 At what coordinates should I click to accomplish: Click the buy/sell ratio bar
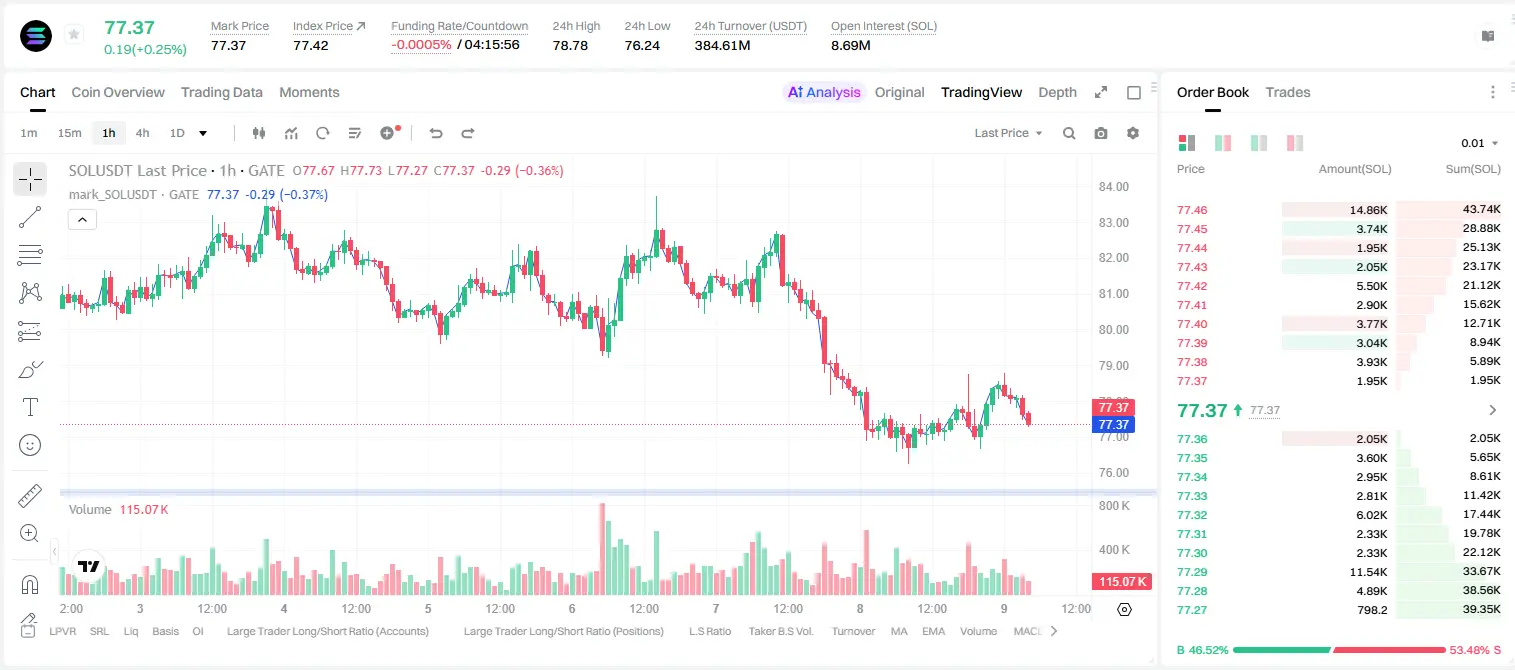(1339, 650)
